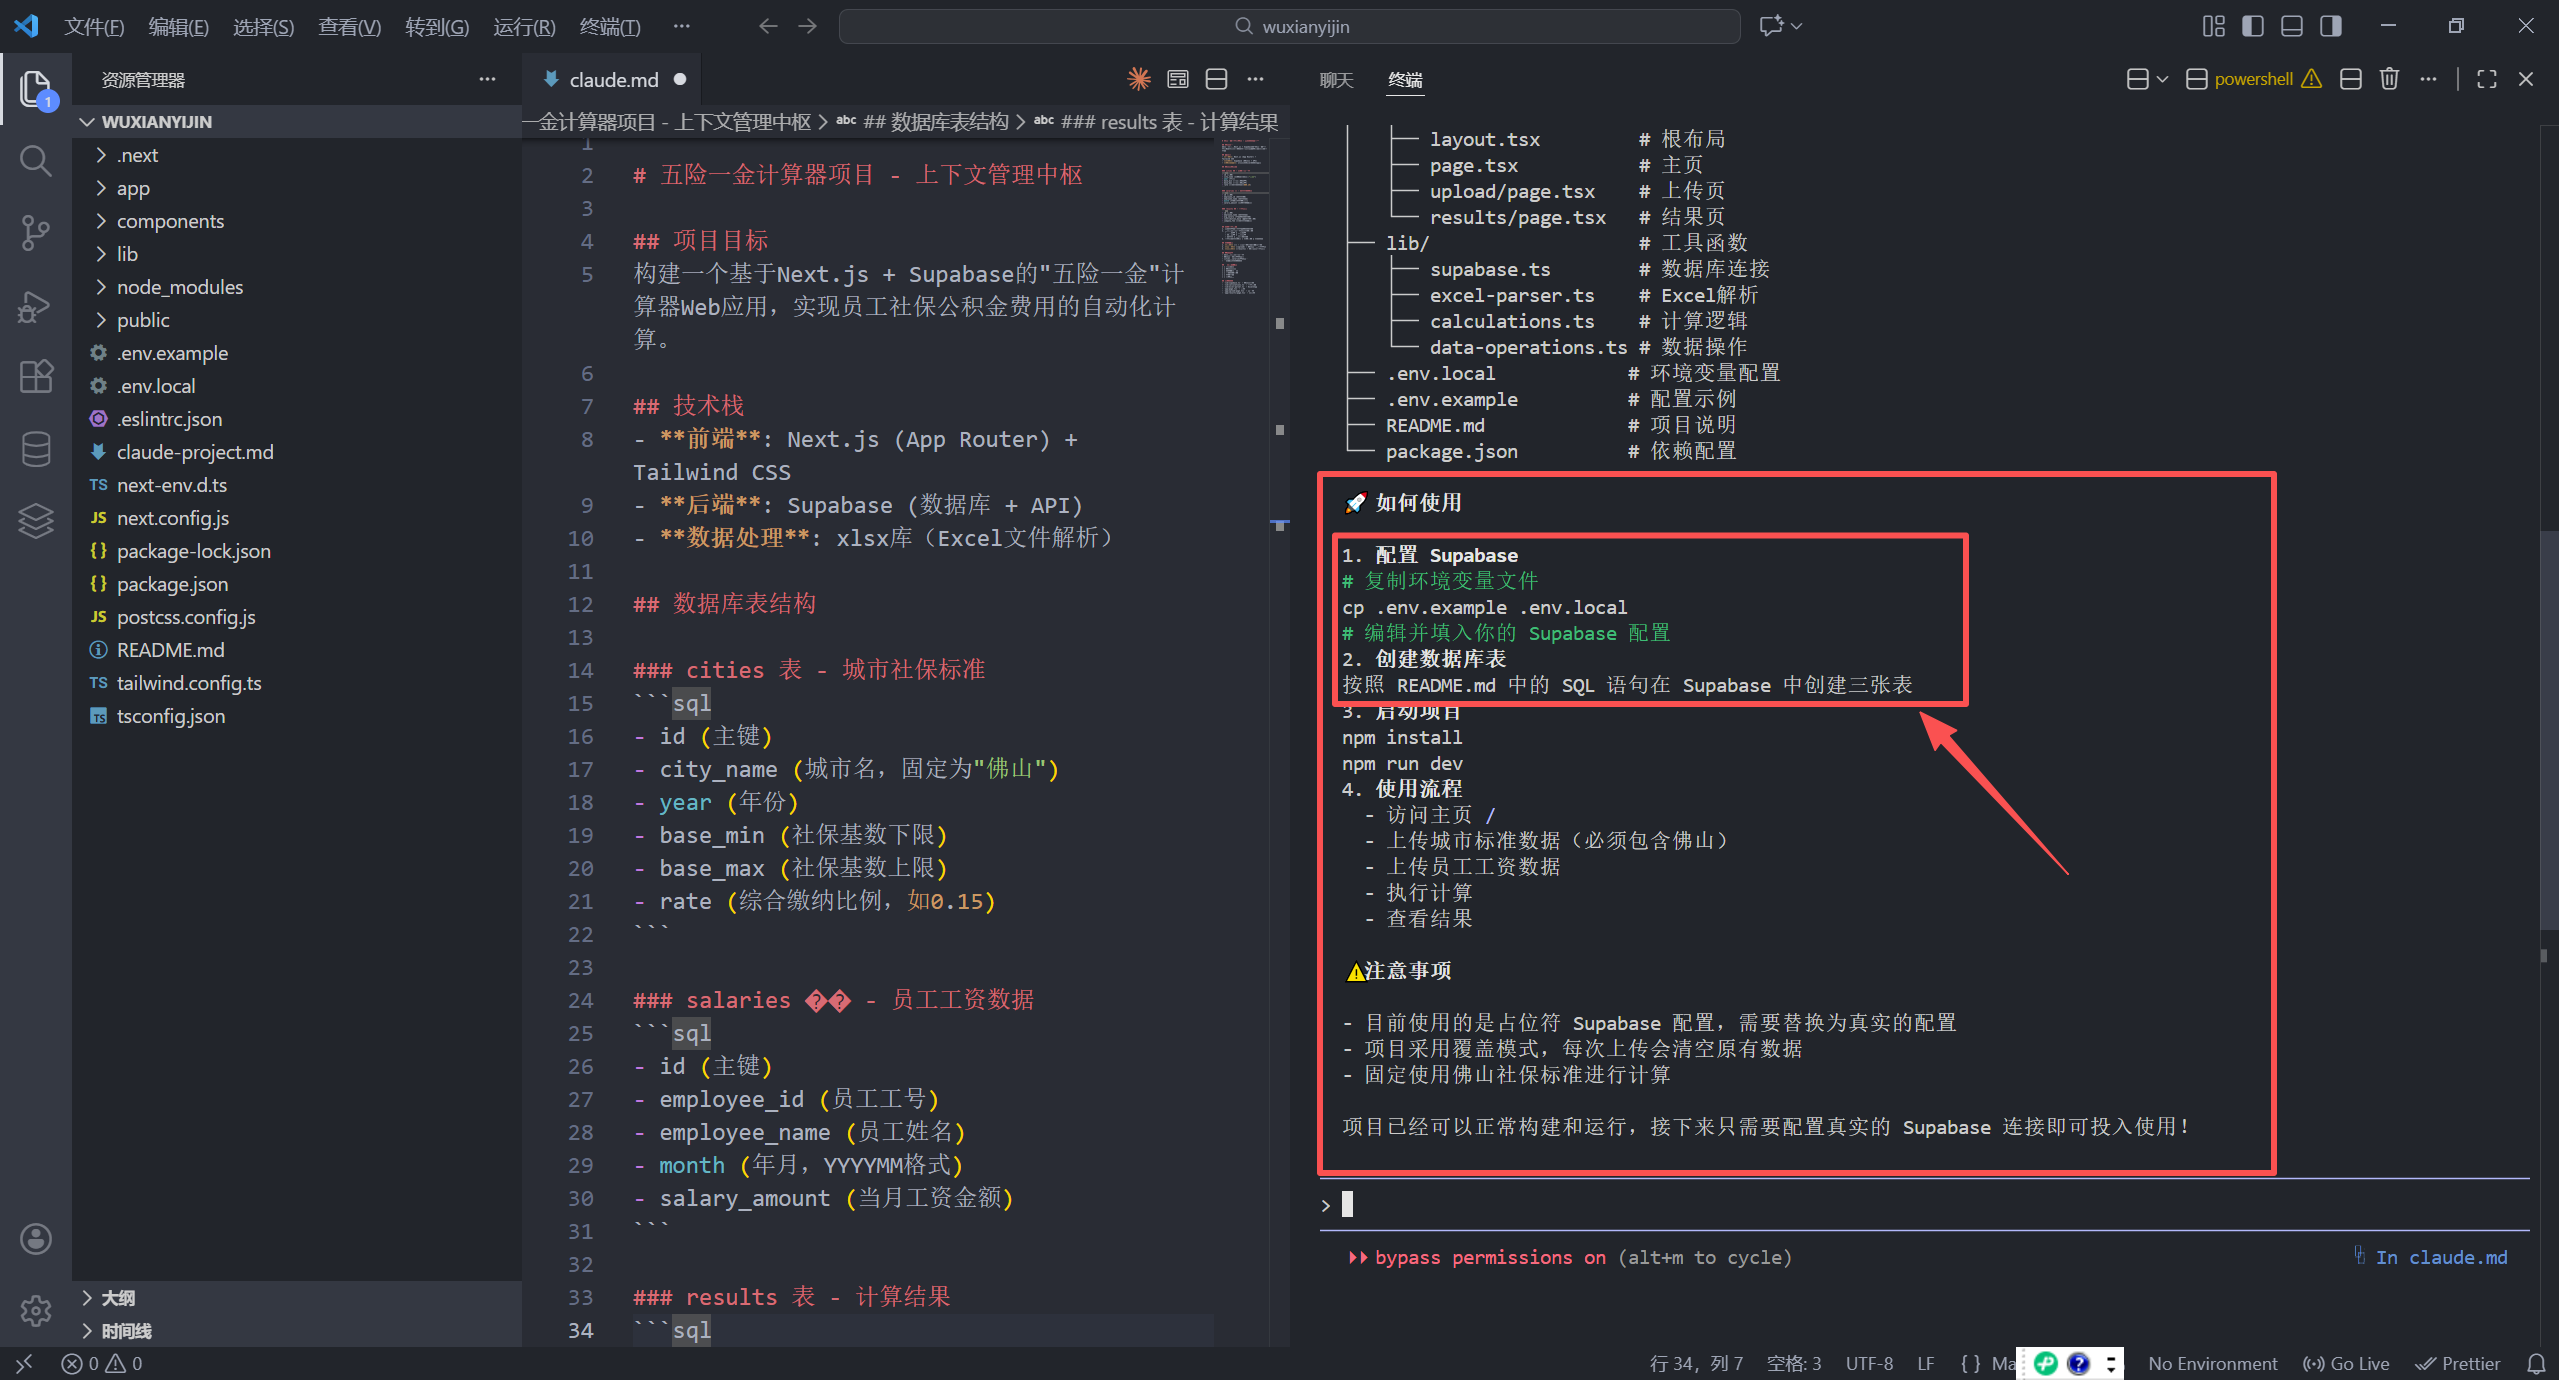Open the 查看(V) menu
This screenshot has width=2559, height=1380.
[349, 26]
